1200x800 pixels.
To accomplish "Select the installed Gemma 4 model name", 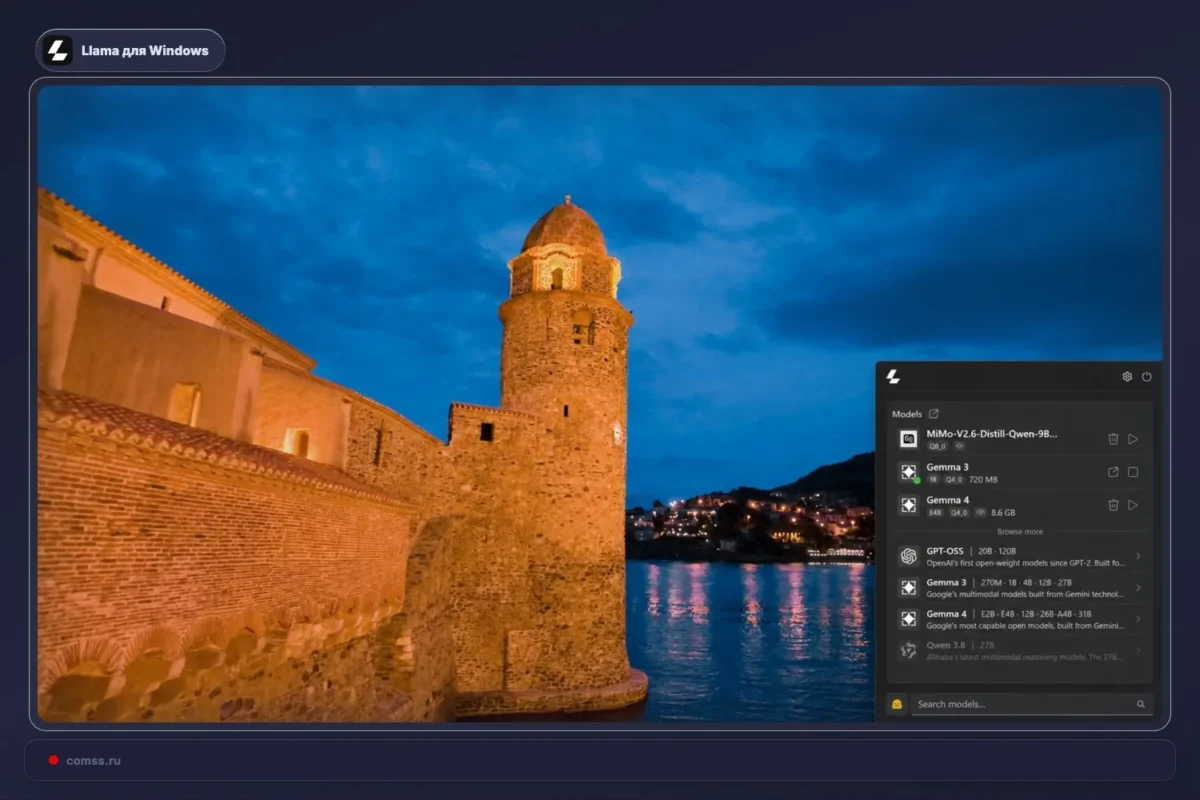I will (x=948, y=500).
